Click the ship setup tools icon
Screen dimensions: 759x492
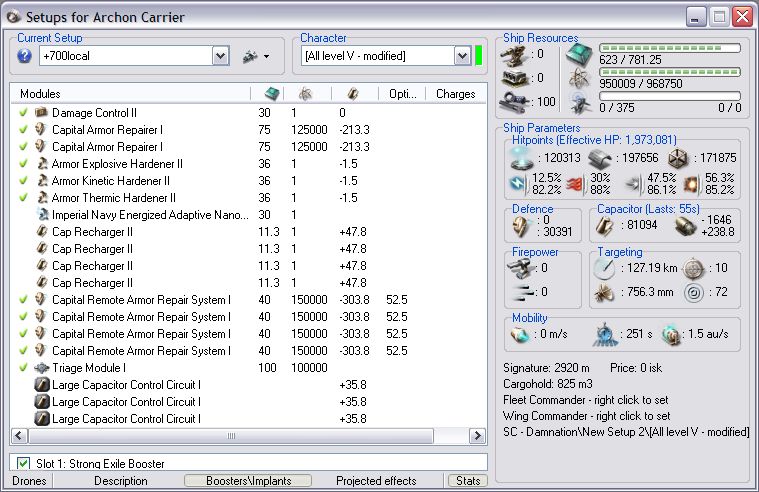click(250, 56)
